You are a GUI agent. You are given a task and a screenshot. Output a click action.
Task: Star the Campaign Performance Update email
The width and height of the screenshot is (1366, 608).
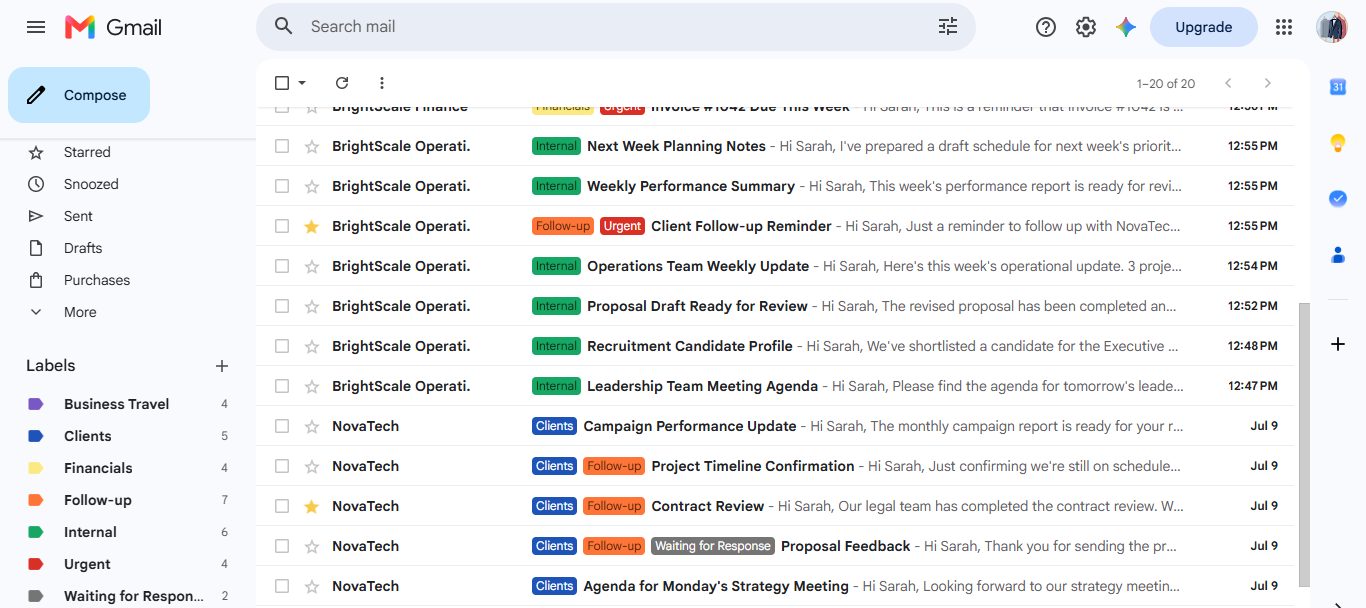[311, 426]
